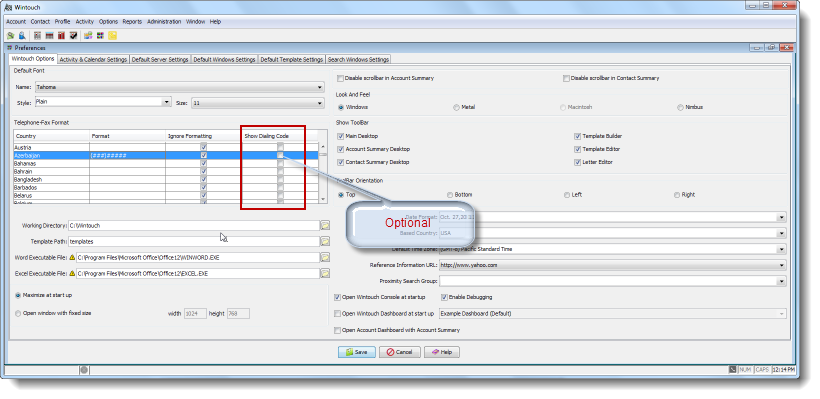Open the Account menu
The height and width of the screenshot is (399, 820).
(16, 21)
